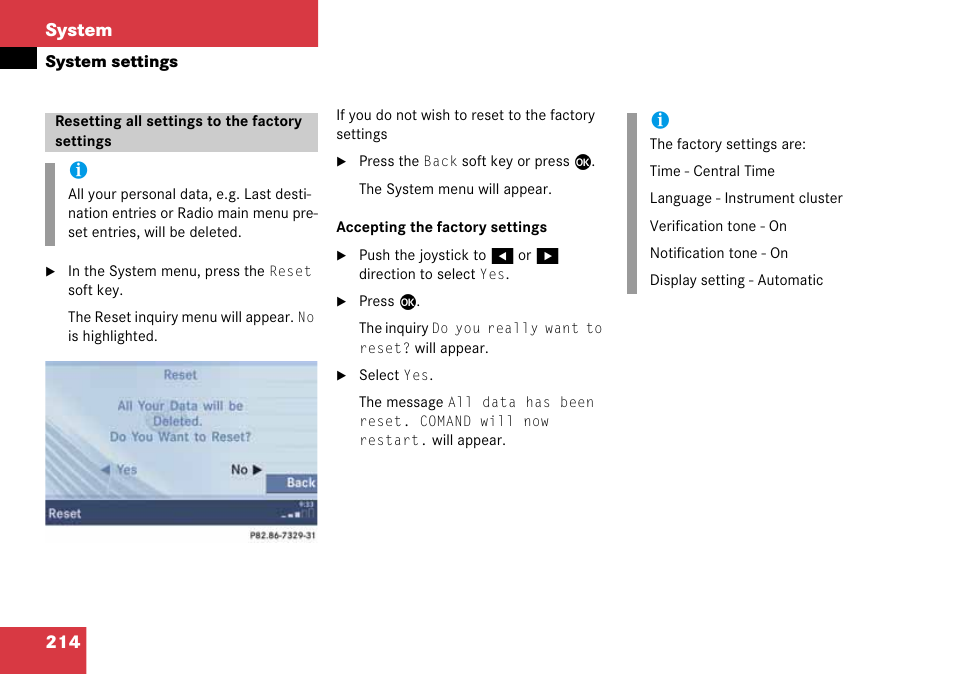Screen dimensions: 954x674
Task: Click the 'Display setting - Automatic' line
Action: click(736, 280)
